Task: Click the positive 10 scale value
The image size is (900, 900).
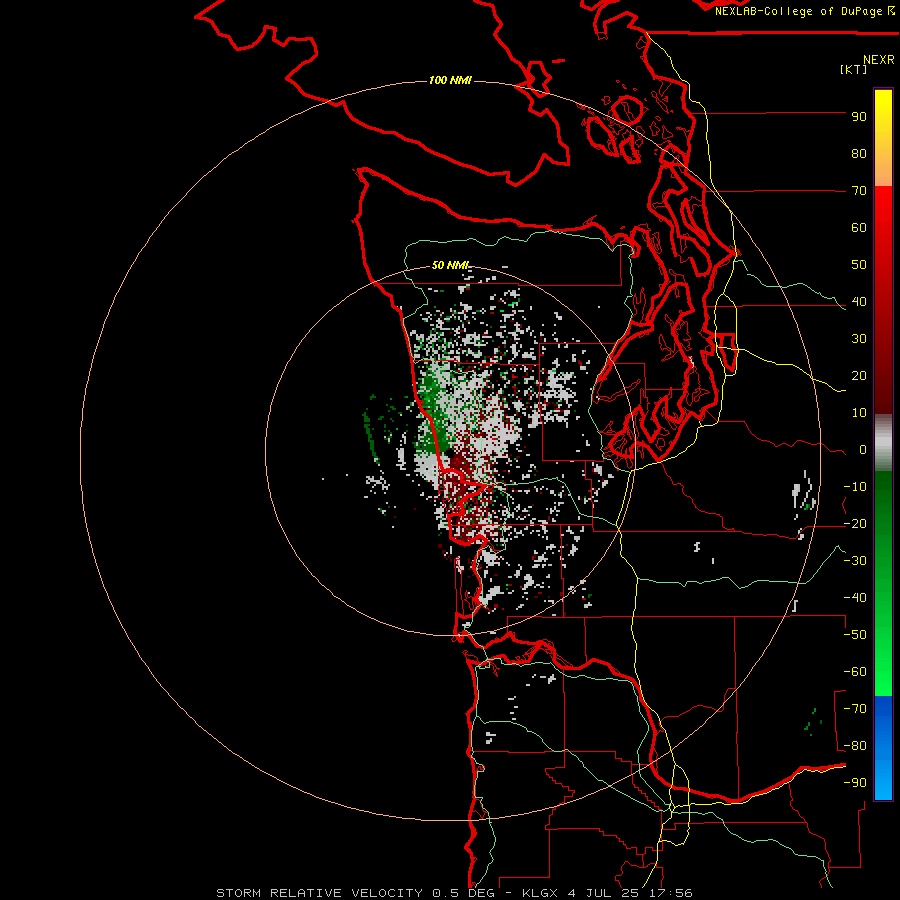Action: [859, 413]
